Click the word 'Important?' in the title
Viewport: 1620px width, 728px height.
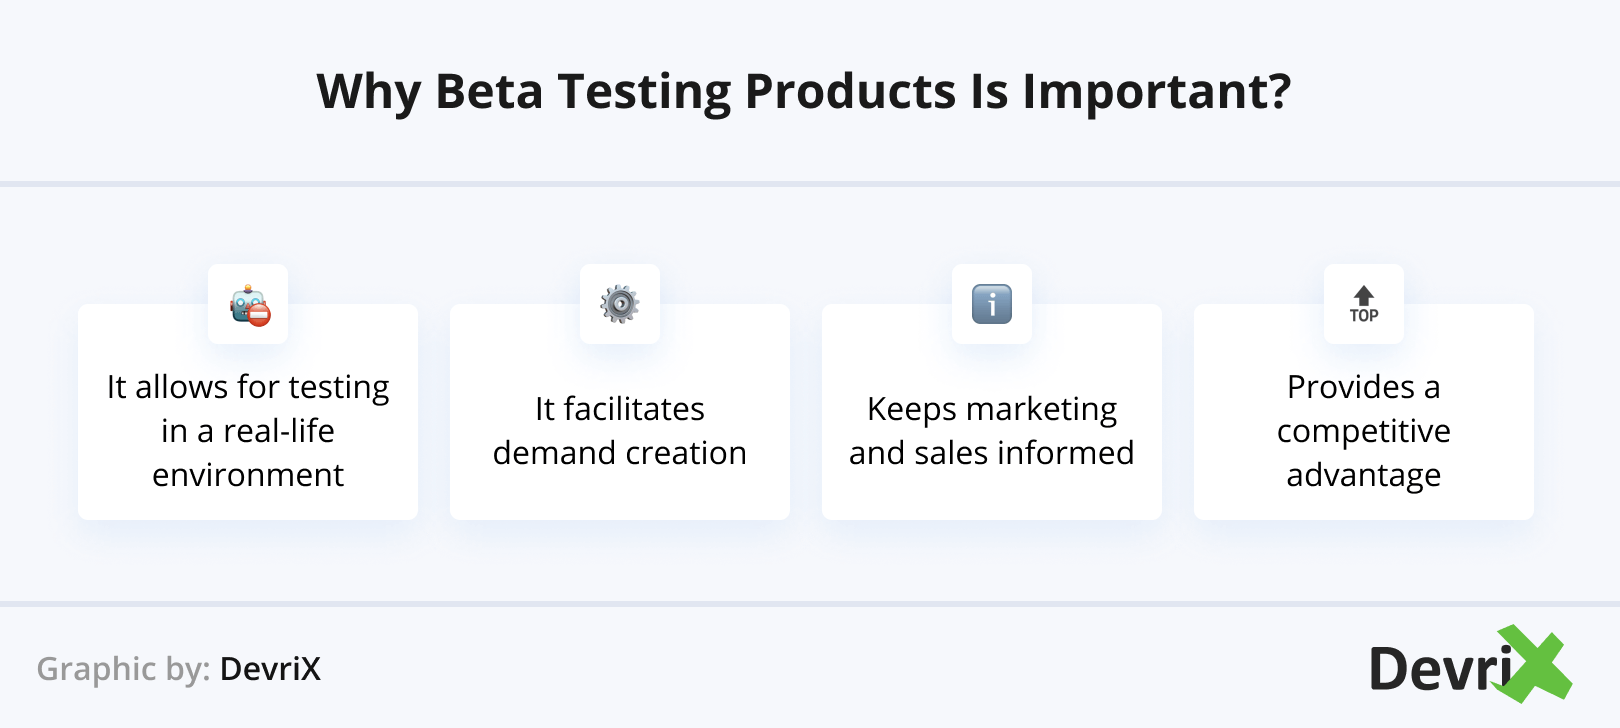point(1156,91)
